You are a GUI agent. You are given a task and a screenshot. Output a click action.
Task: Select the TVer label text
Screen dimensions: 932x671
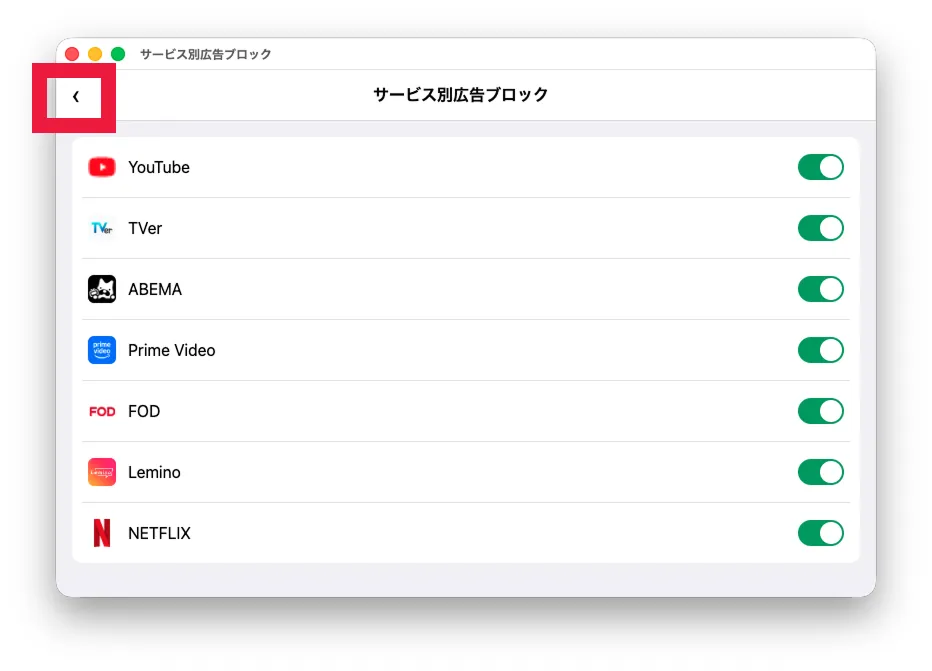145,228
